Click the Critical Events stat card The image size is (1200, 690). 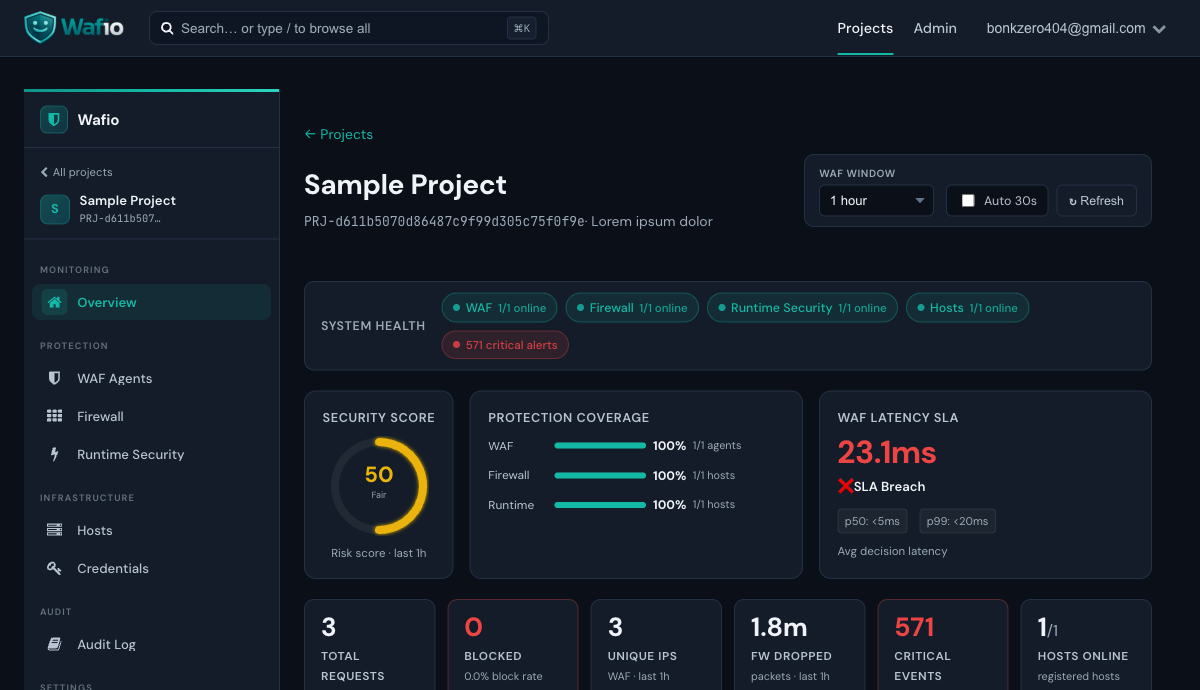943,645
